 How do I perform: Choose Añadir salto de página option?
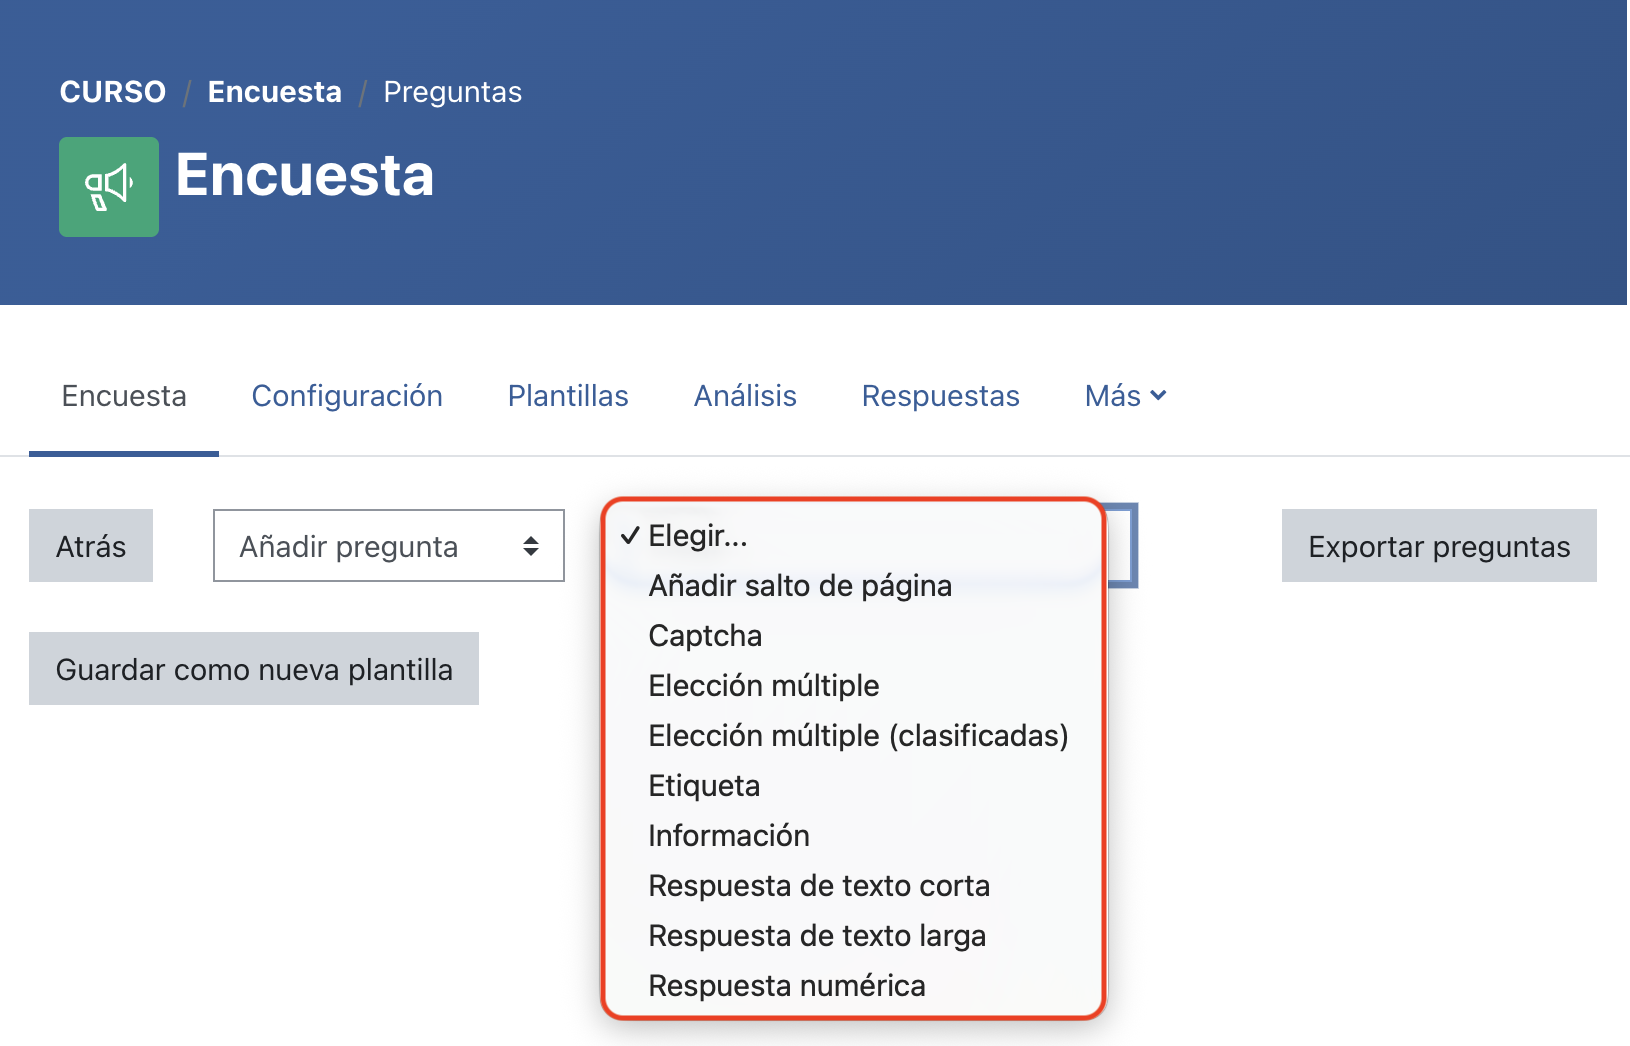(853, 586)
